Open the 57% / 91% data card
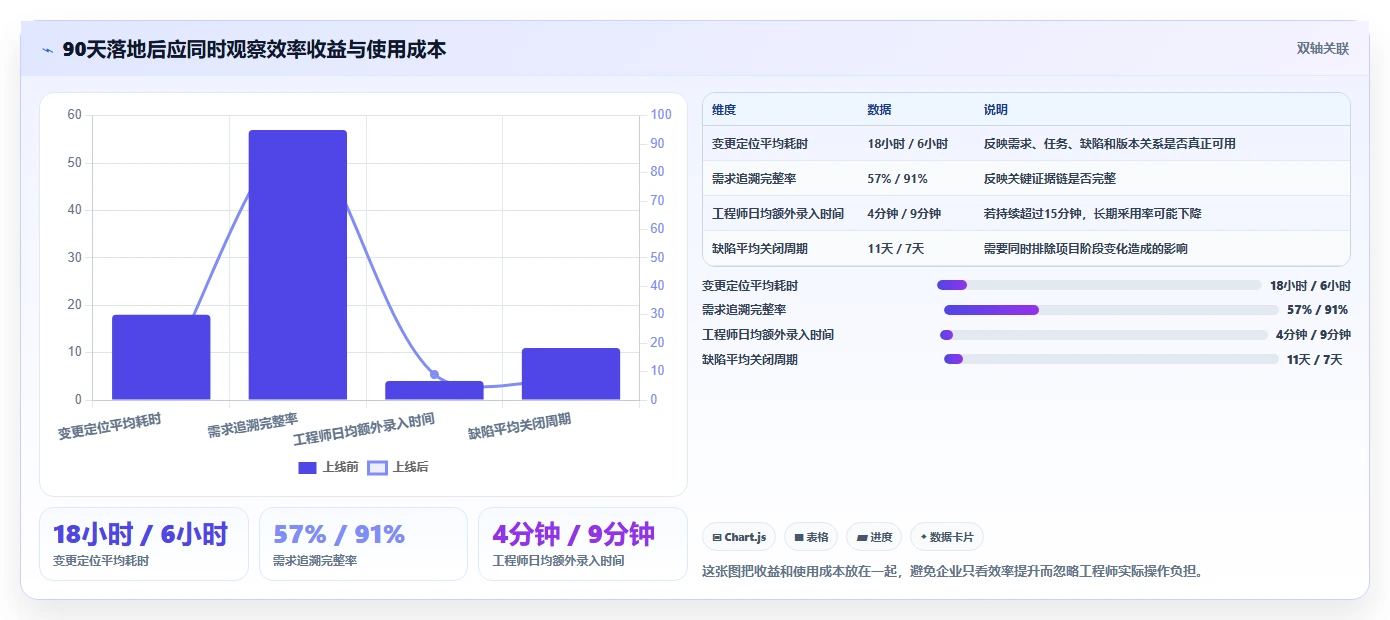 pos(363,544)
